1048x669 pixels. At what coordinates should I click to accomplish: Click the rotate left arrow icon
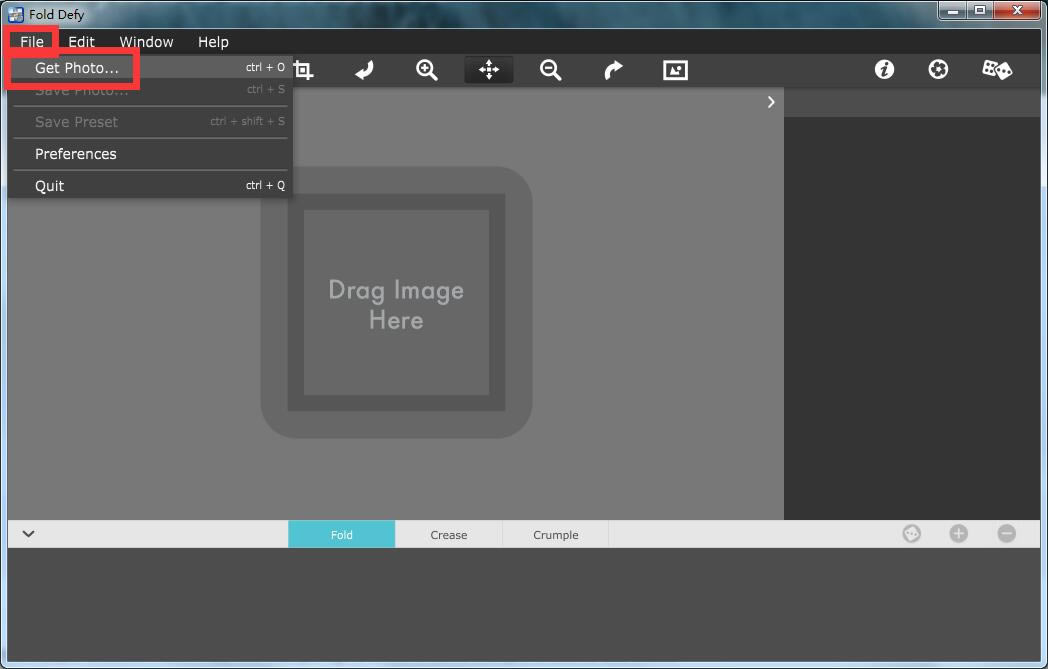coord(365,70)
